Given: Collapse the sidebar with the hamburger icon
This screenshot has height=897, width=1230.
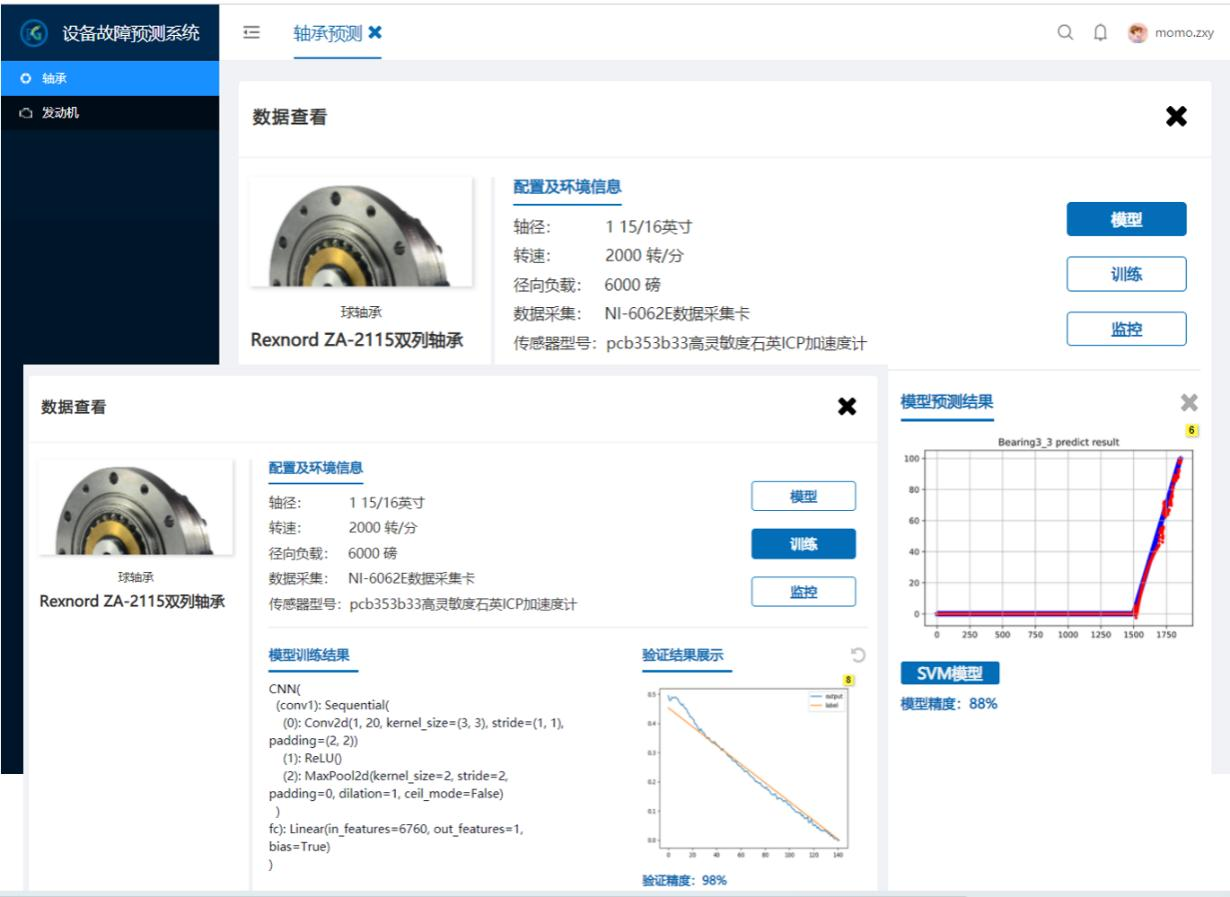Looking at the screenshot, I should coord(252,33).
